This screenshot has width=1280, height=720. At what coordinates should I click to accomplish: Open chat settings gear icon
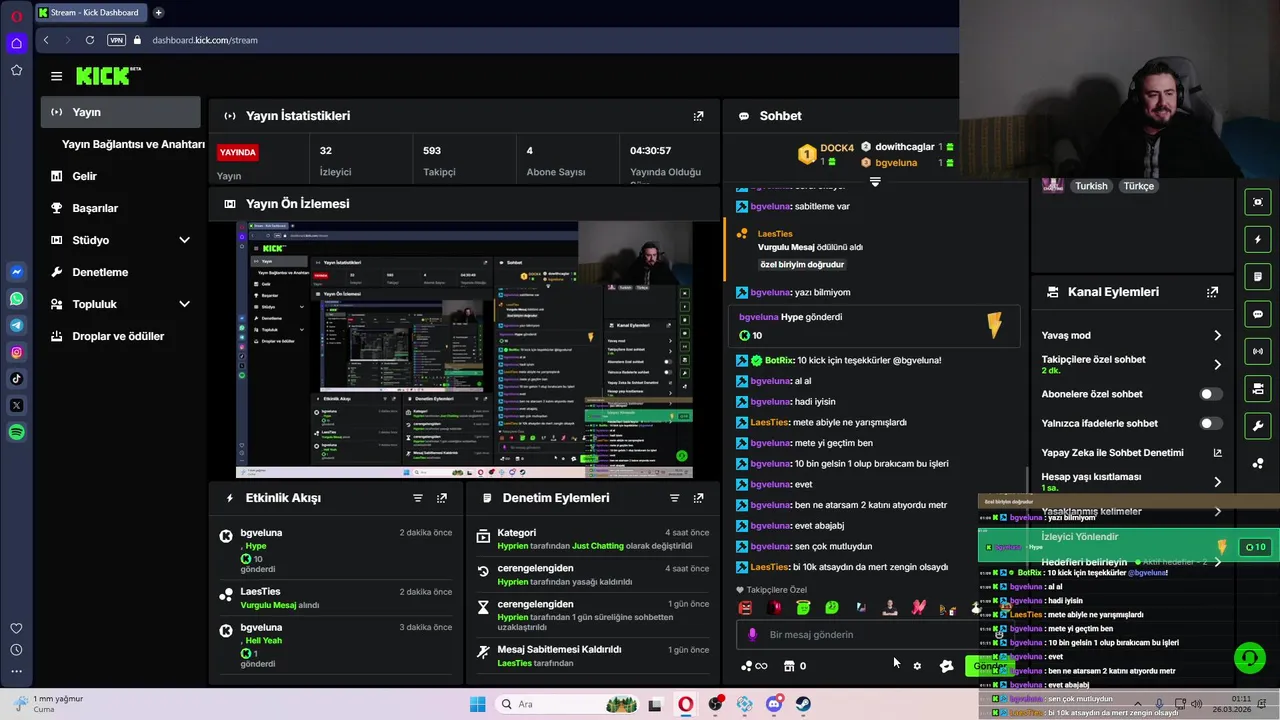[917, 666]
